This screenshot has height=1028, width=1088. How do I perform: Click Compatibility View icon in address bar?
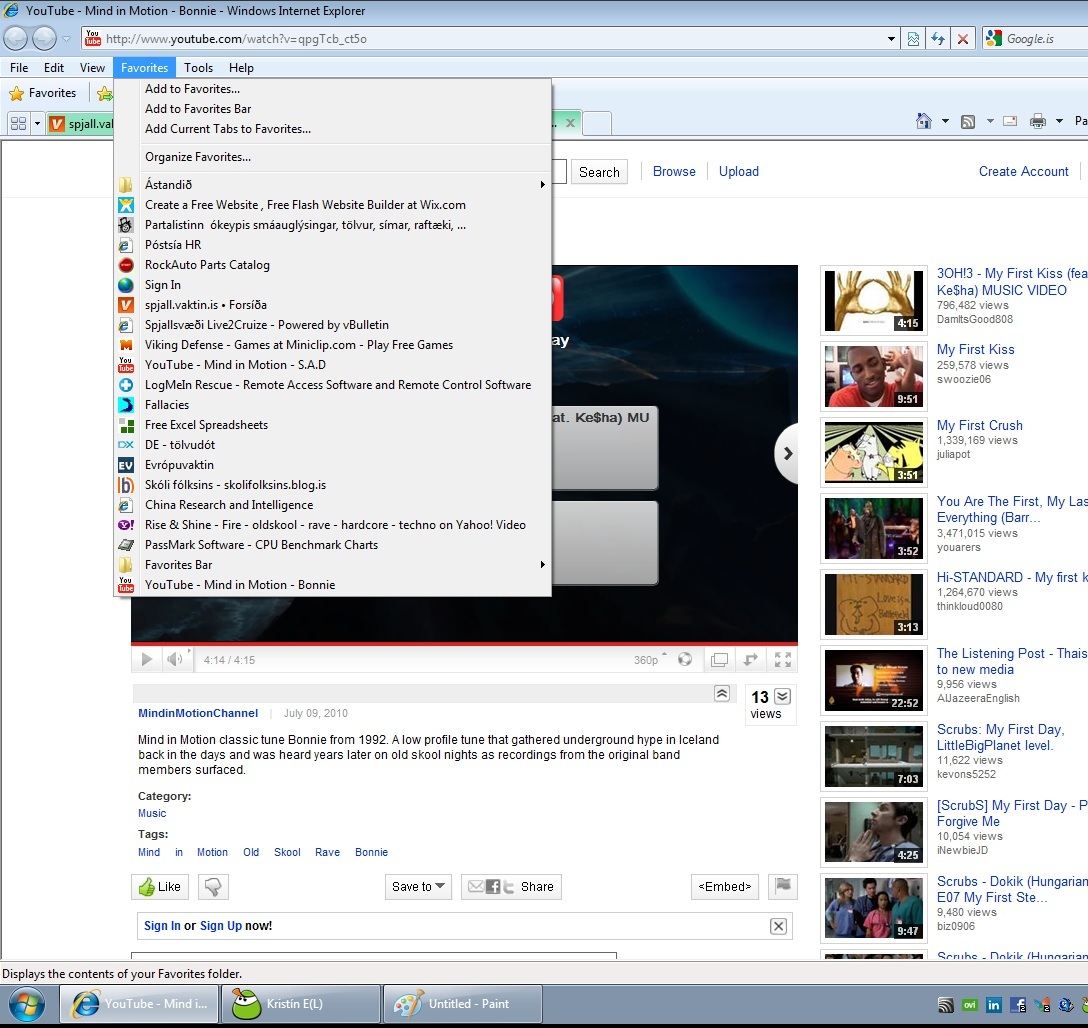(913, 39)
